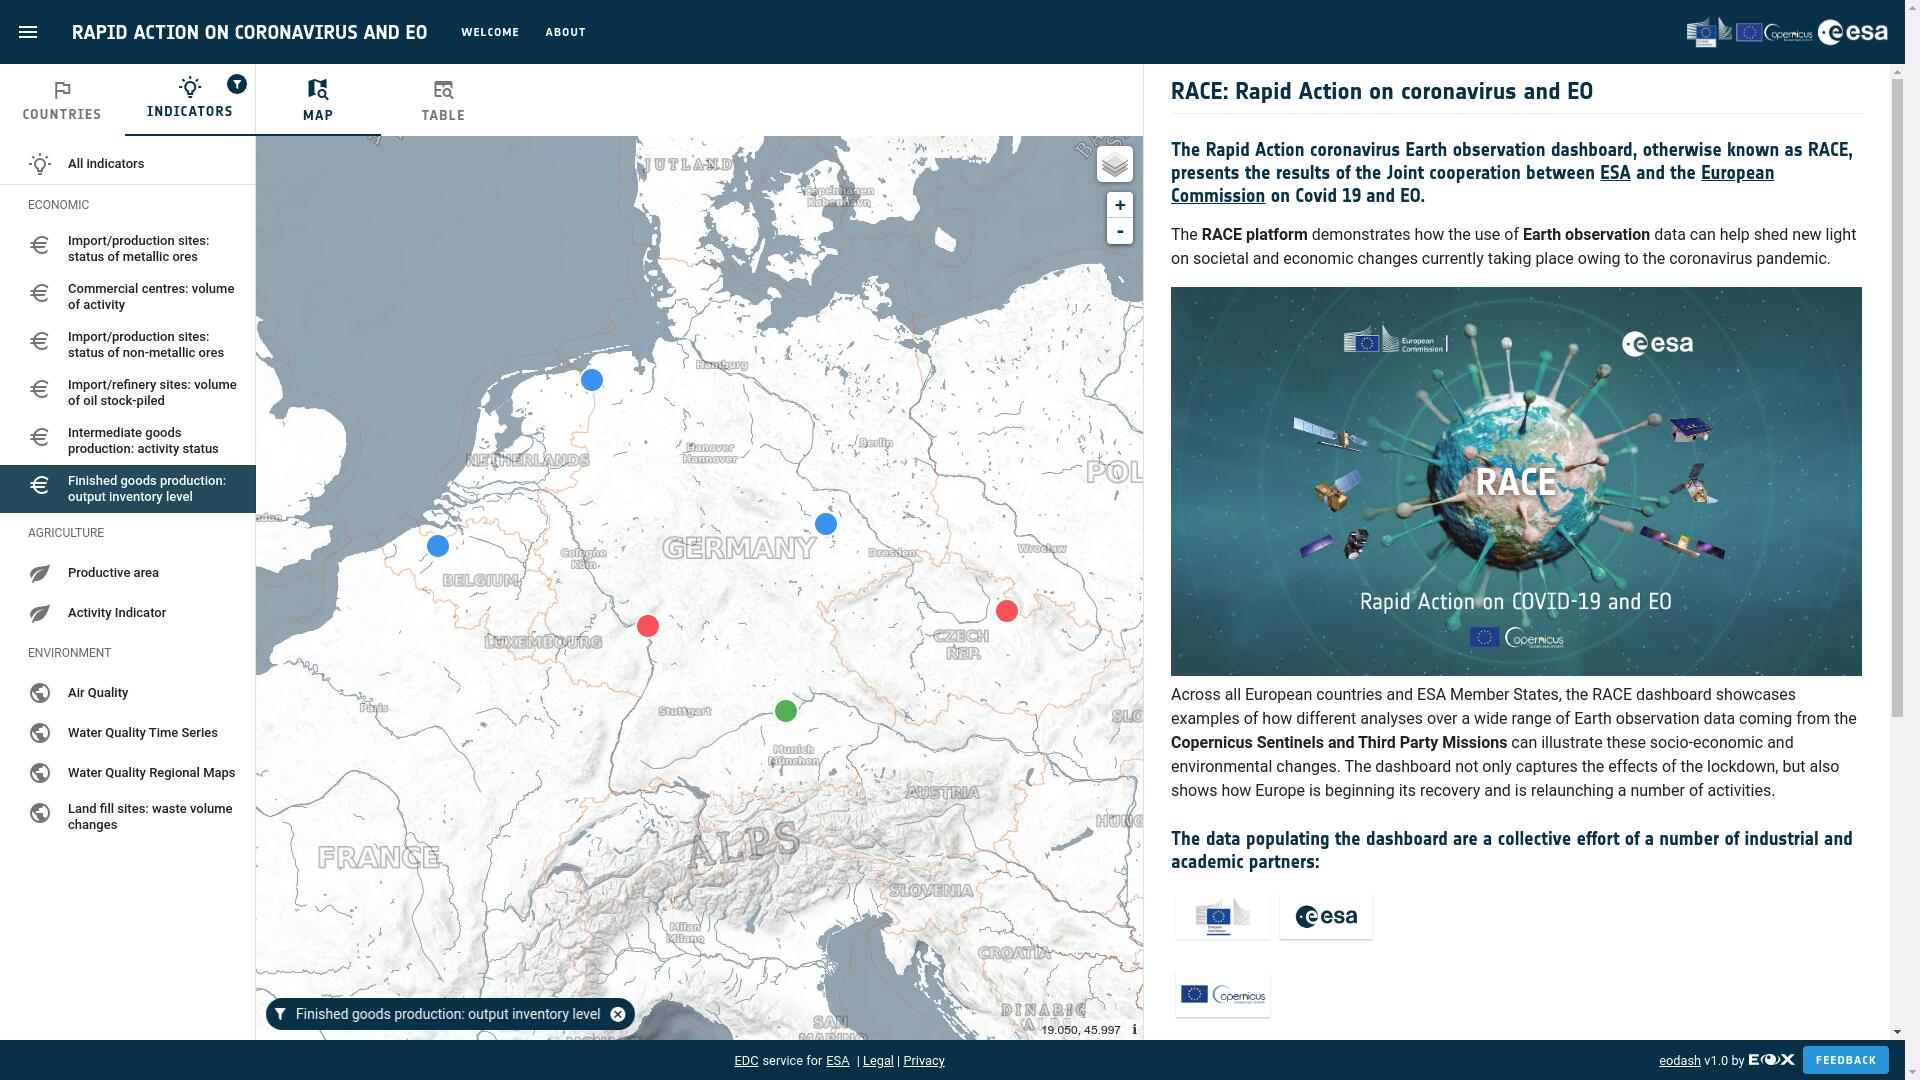Select the red marker in Czech Republic

1007,611
